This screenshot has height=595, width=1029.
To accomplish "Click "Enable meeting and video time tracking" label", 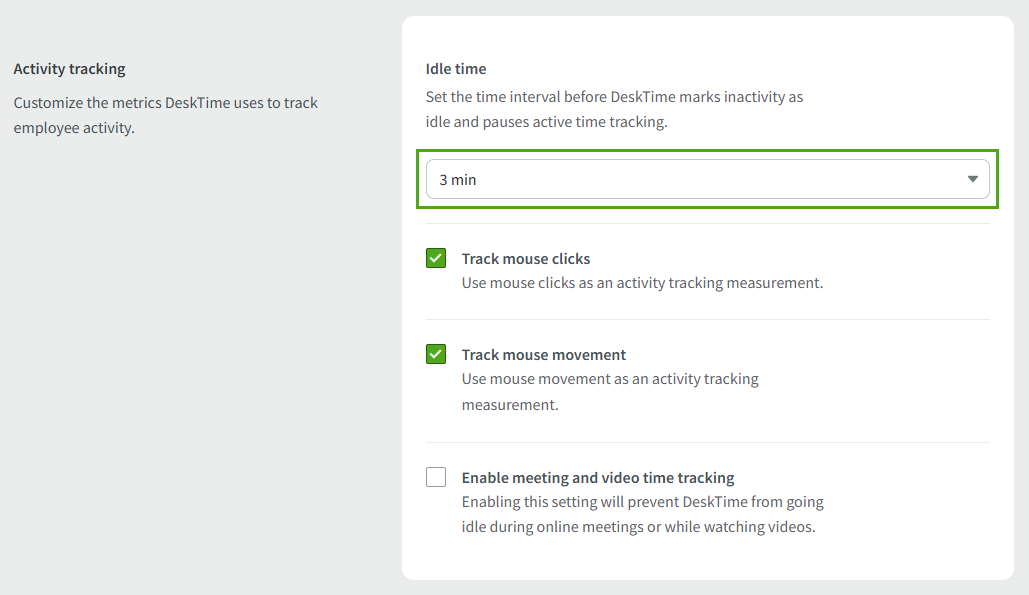I will click(x=598, y=478).
